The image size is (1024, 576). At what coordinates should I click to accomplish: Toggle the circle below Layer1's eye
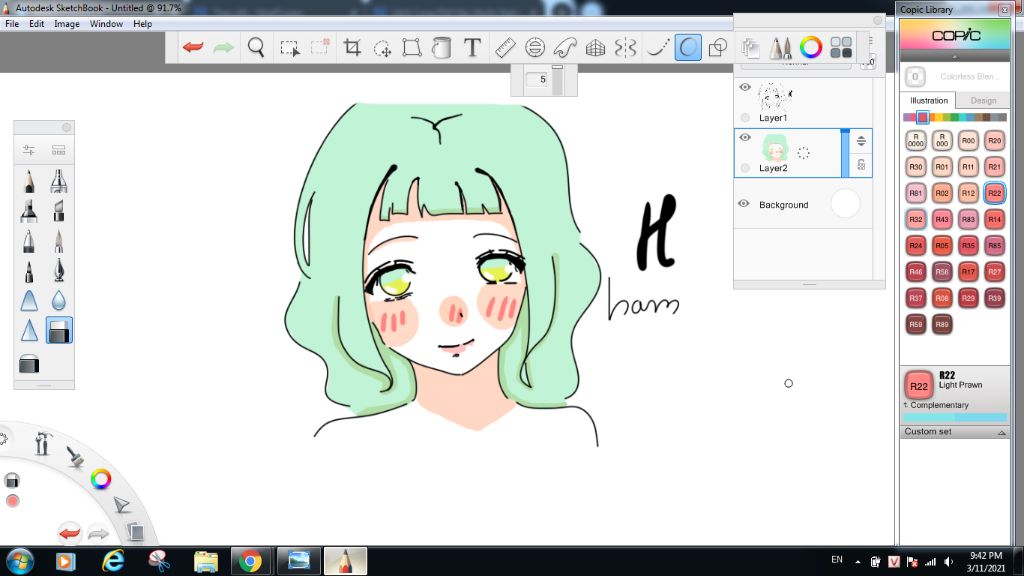point(745,118)
